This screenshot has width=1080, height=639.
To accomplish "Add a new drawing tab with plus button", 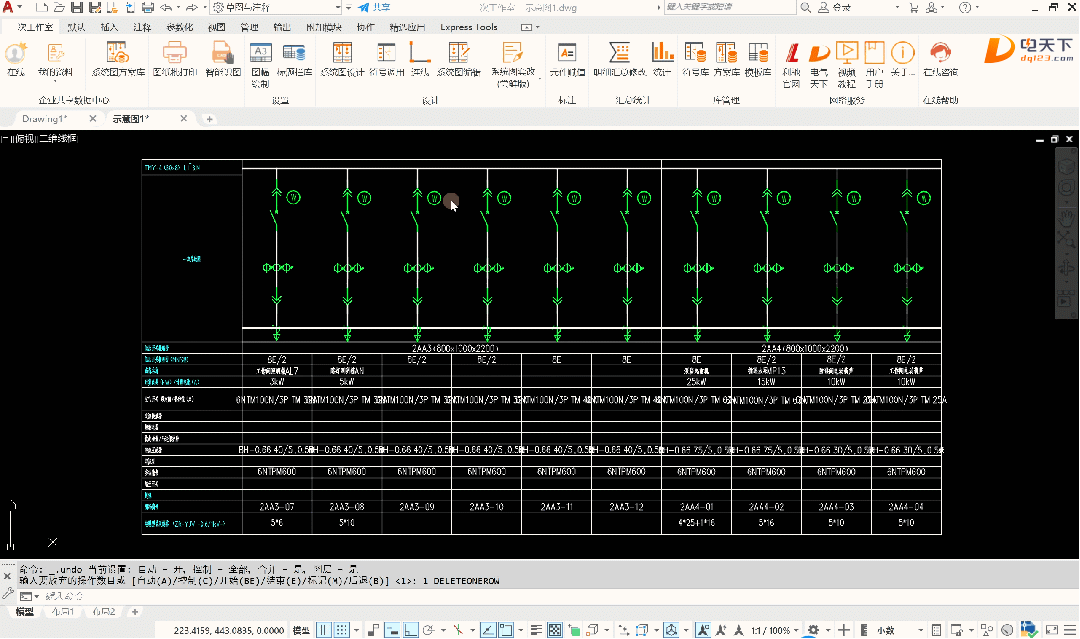I will point(210,119).
